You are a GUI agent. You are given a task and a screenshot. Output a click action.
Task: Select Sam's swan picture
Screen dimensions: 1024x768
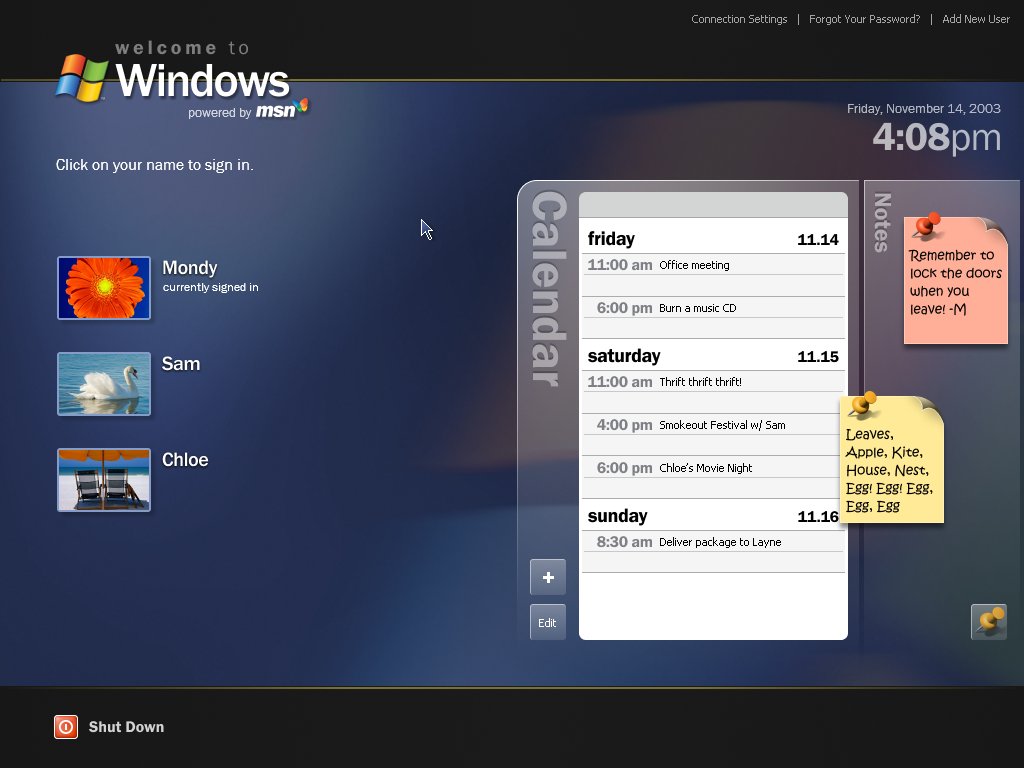pos(104,384)
